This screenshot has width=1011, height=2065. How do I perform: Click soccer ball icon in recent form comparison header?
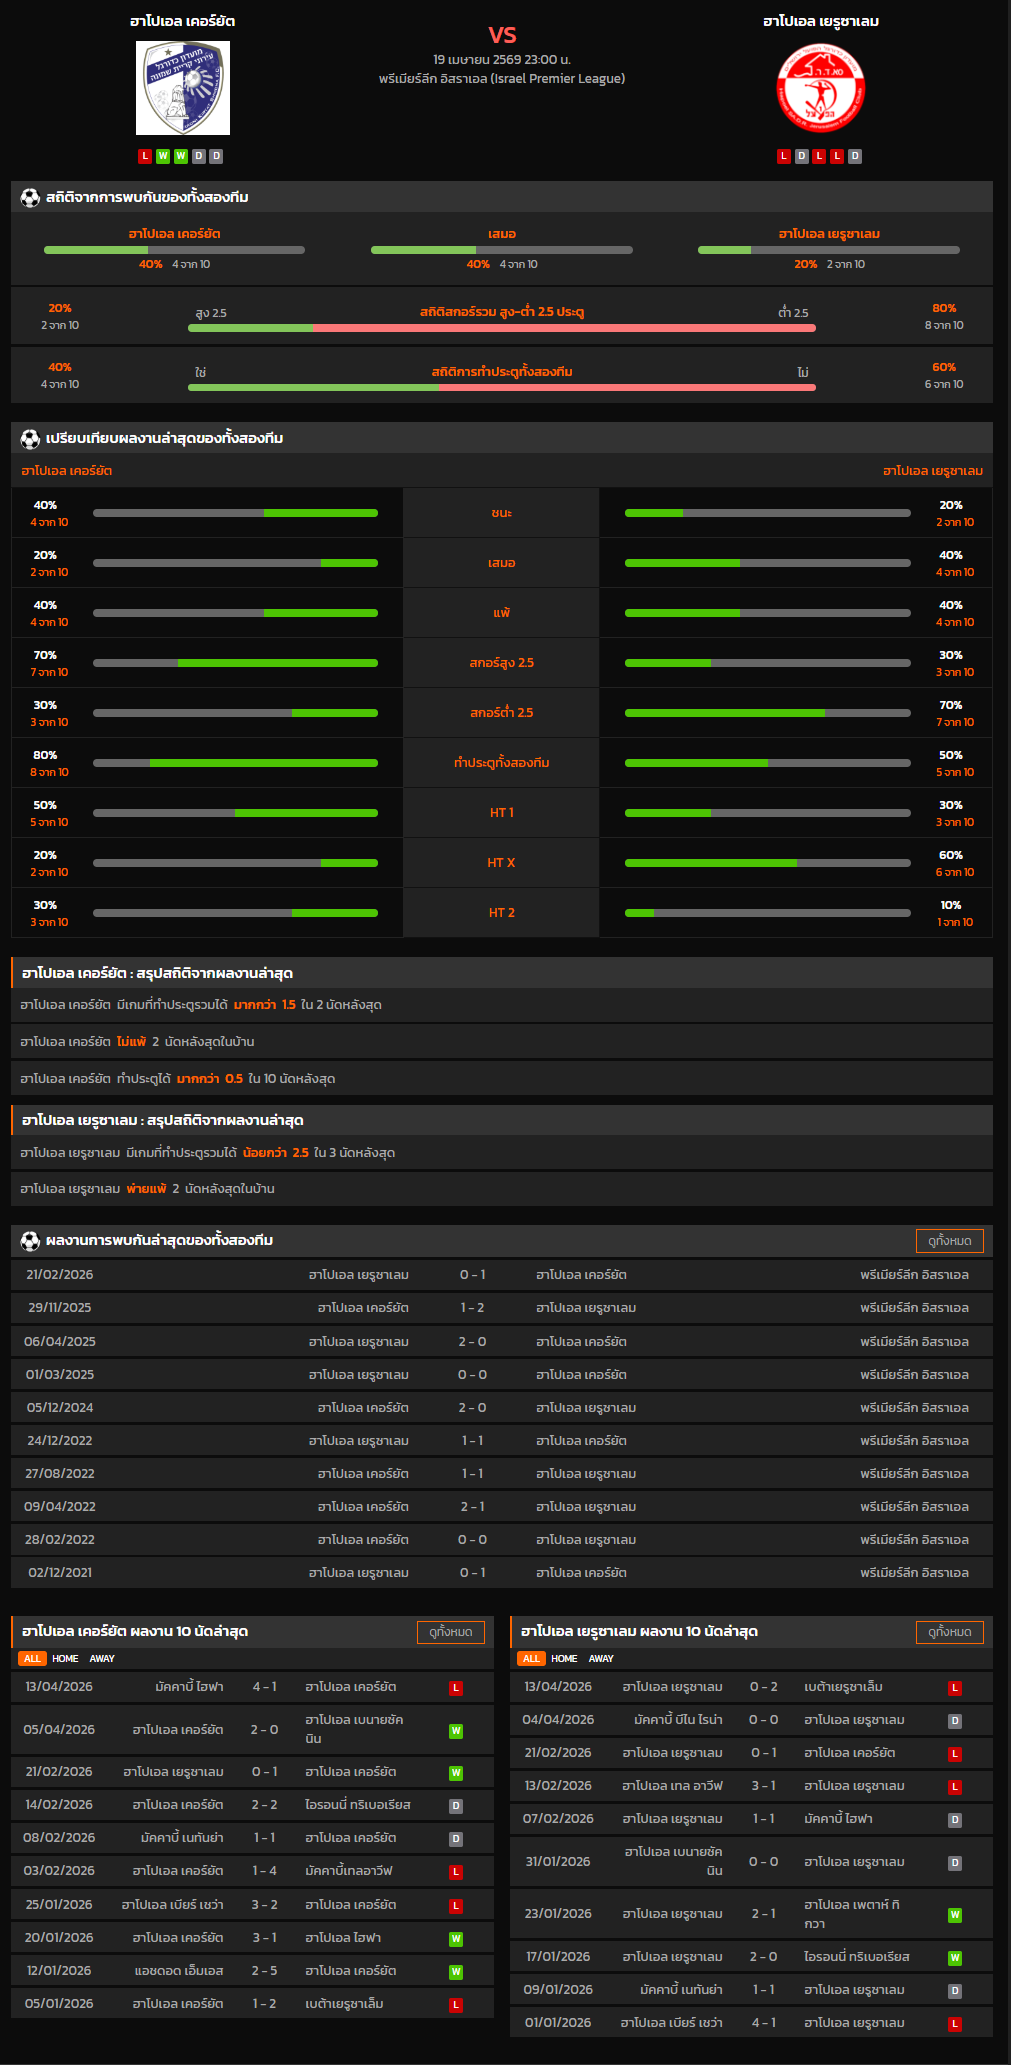pos(30,439)
